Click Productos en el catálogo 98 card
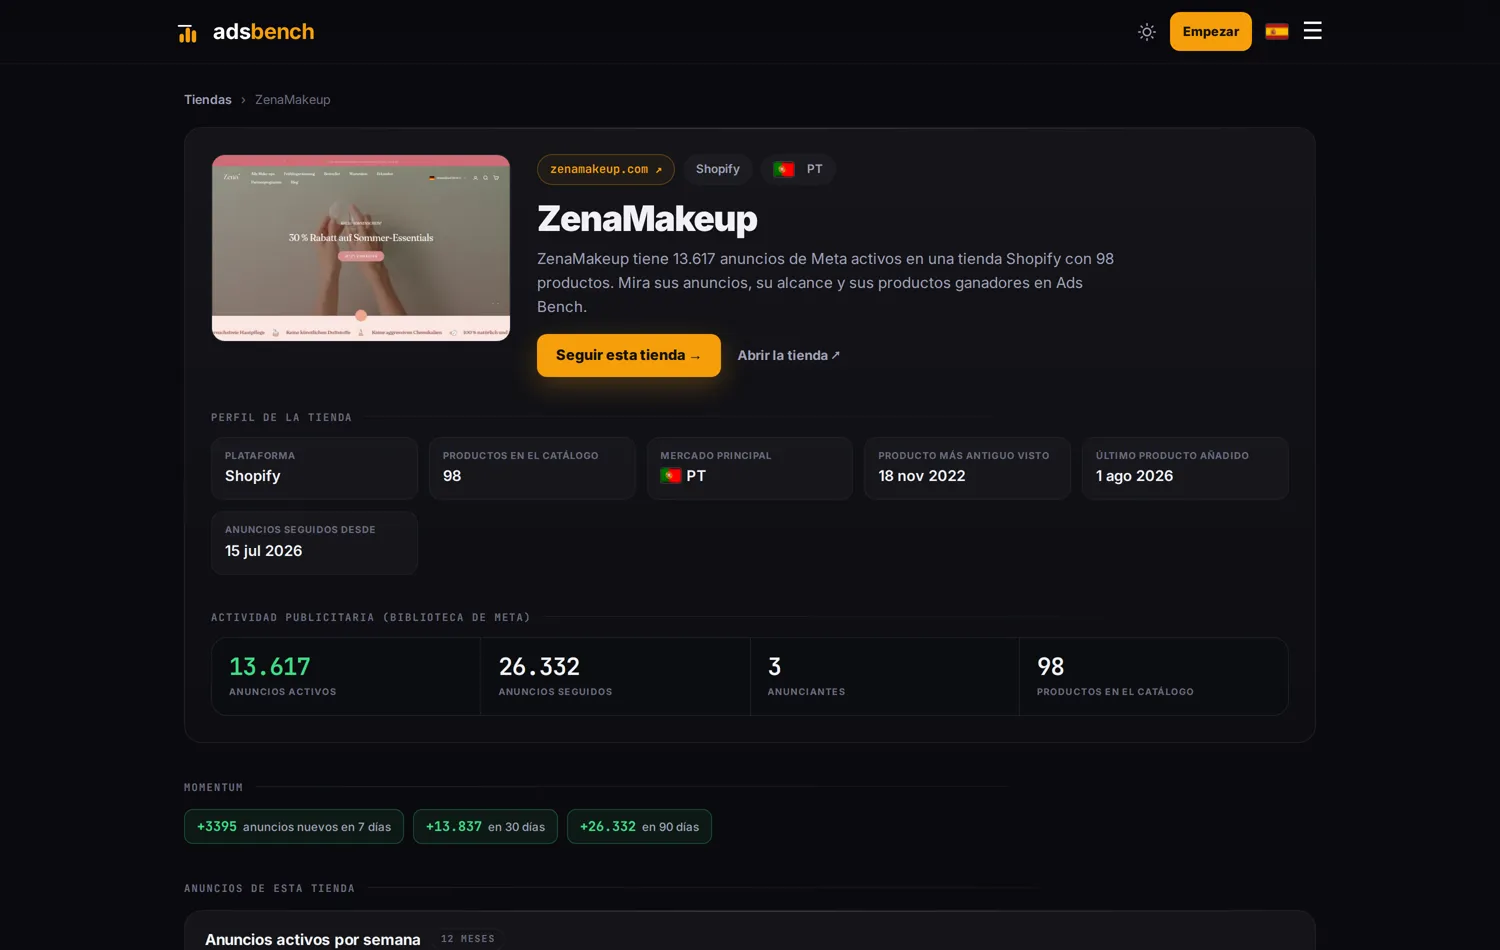The image size is (1500, 950). coord(532,468)
